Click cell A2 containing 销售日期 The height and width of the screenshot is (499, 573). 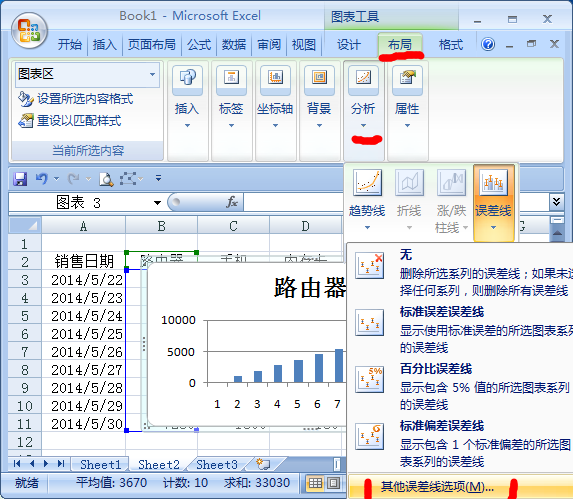coord(84,261)
